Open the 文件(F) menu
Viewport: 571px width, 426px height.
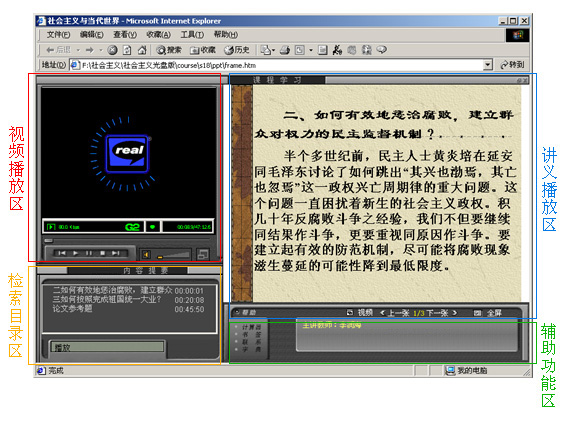pos(58,35)
